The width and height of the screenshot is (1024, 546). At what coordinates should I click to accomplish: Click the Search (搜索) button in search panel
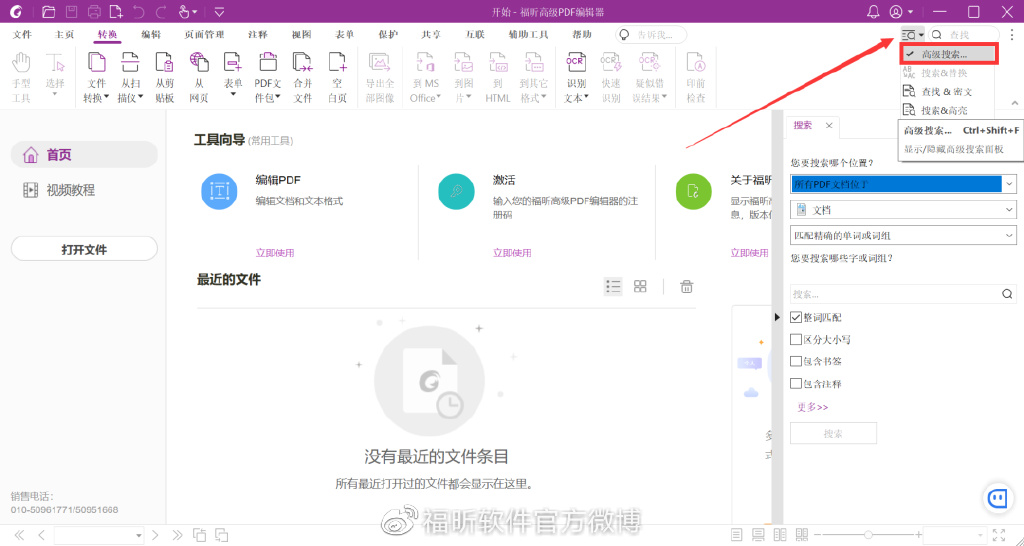pyautogui.click(x=833, y=434)
